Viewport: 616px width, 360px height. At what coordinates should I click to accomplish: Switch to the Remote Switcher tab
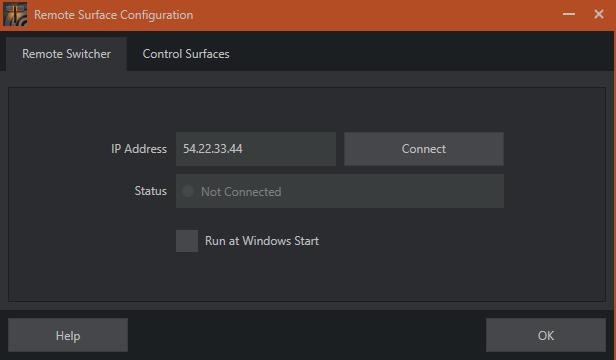tap(66, 54)
